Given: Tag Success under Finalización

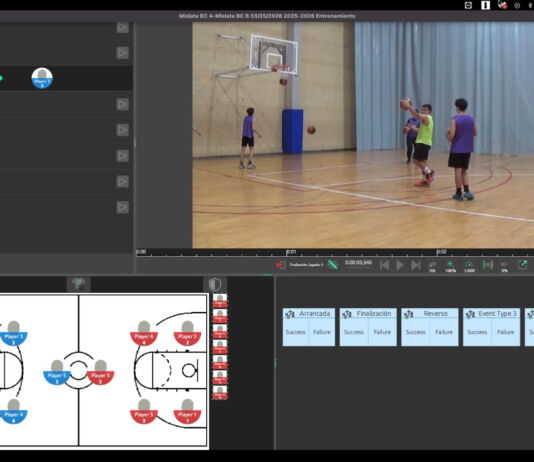Looking at the screenshot, I should coord(354,332).
